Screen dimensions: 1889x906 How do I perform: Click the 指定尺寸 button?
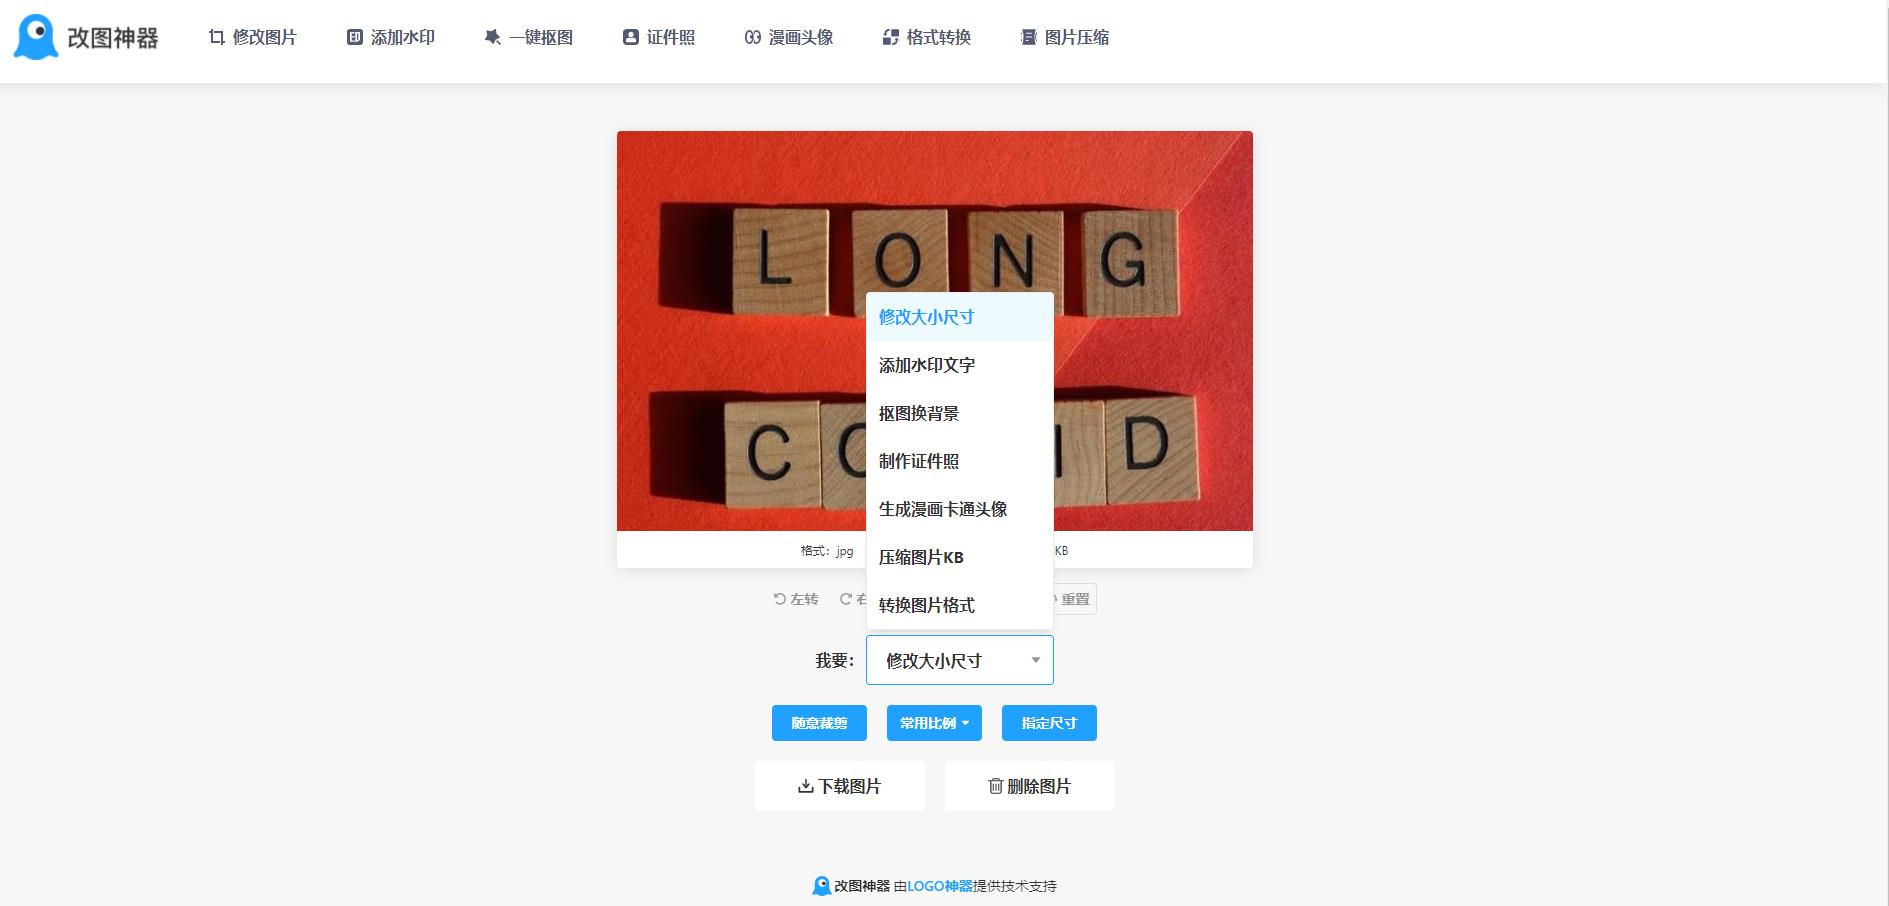point(1049,723)
